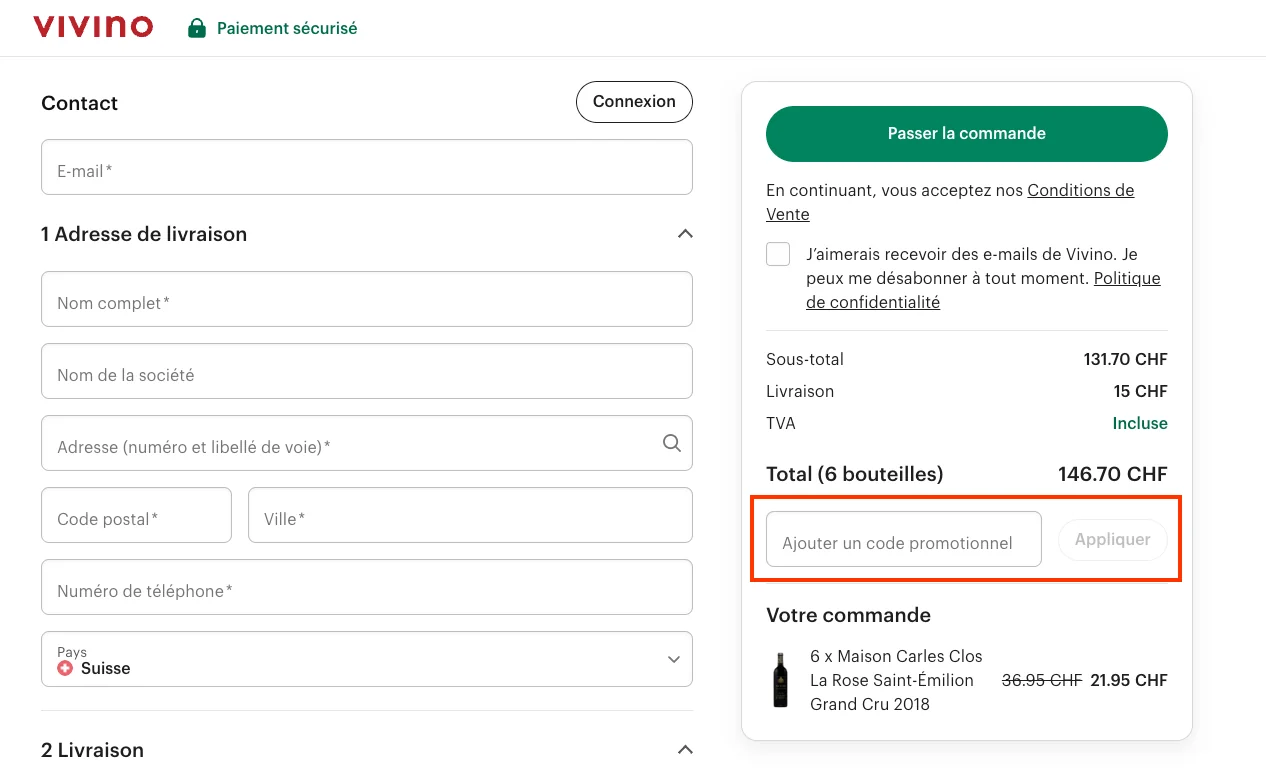Focus the Nom de la société field
Image resolution: width=1266 pixels, height=777 pixels.
click(367, 371)
